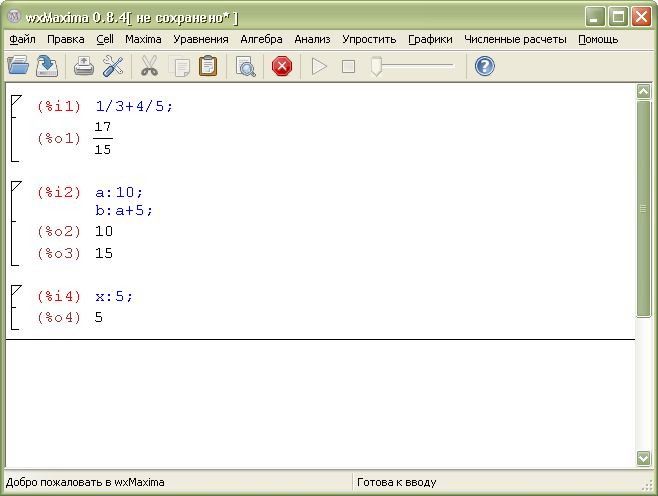Image resolution: width=658 pixels, height=496 pixels.
Task: Open the Анализ menu
Action: [312, 39]
